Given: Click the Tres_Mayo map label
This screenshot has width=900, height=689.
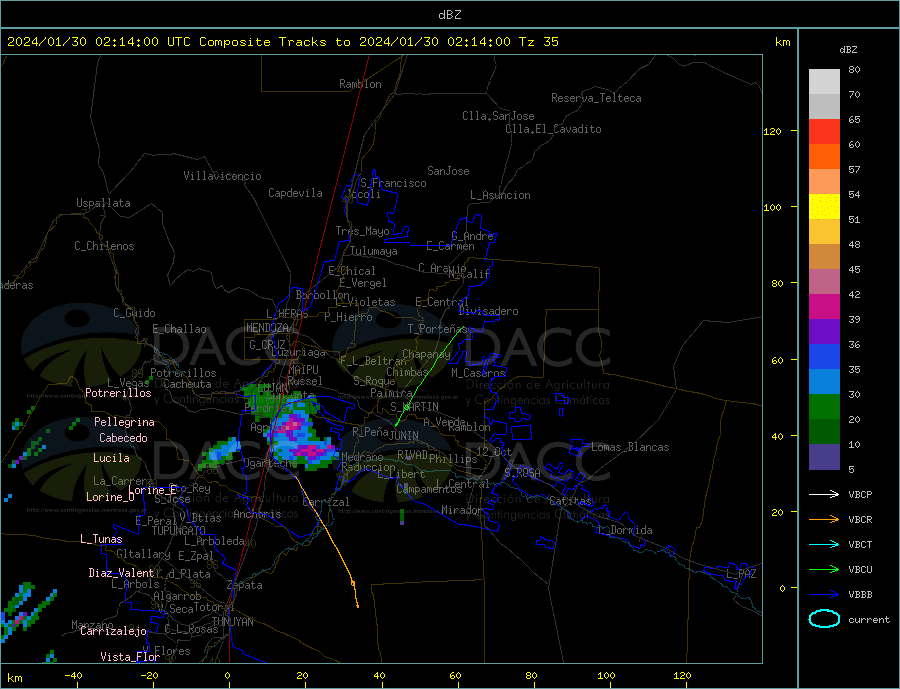Looking at the screenshot, I should click(362, 231).
